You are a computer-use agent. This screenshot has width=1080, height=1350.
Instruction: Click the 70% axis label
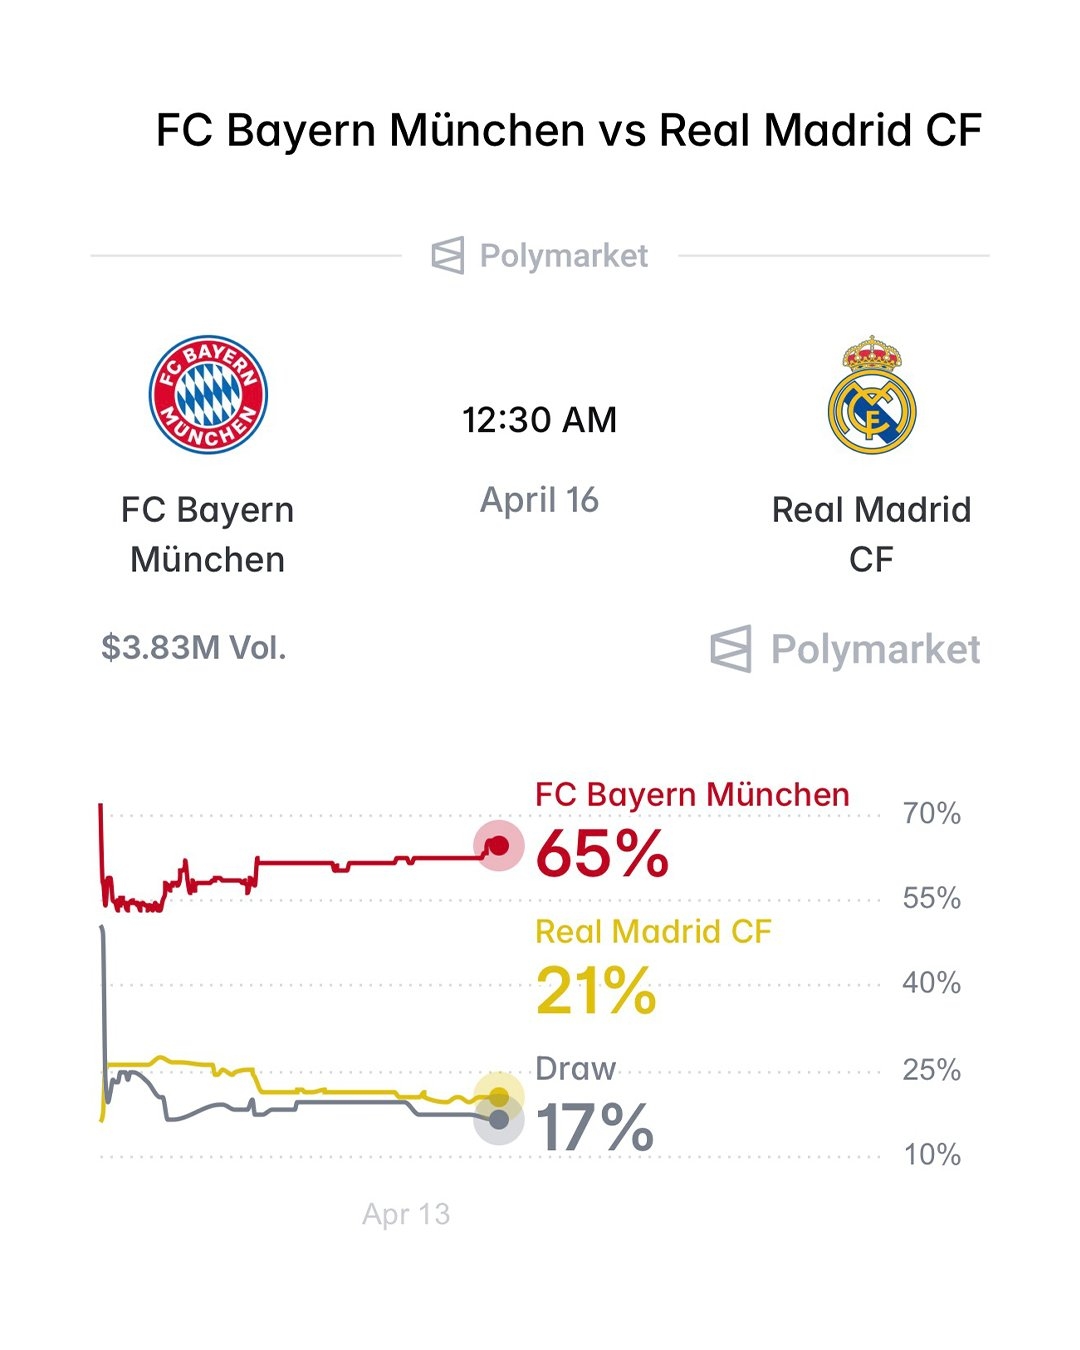coord(931,814)
